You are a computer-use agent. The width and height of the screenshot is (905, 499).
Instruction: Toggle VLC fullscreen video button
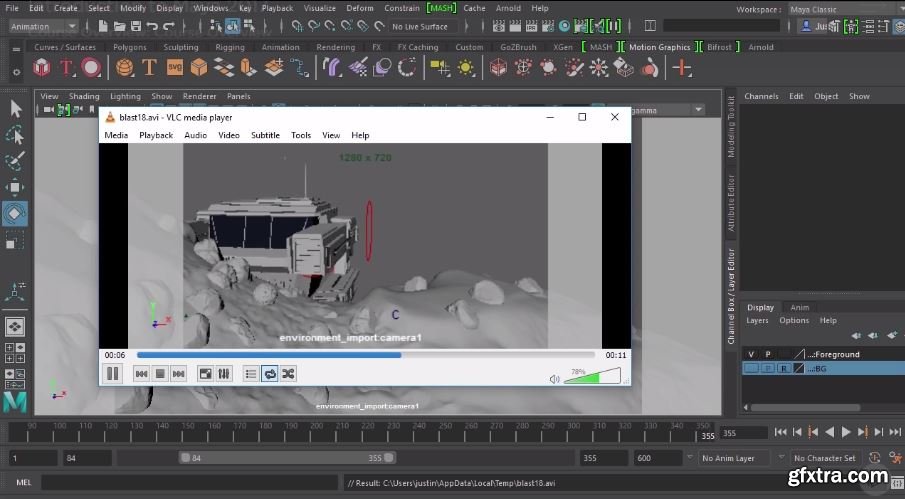tap(206, 374)
